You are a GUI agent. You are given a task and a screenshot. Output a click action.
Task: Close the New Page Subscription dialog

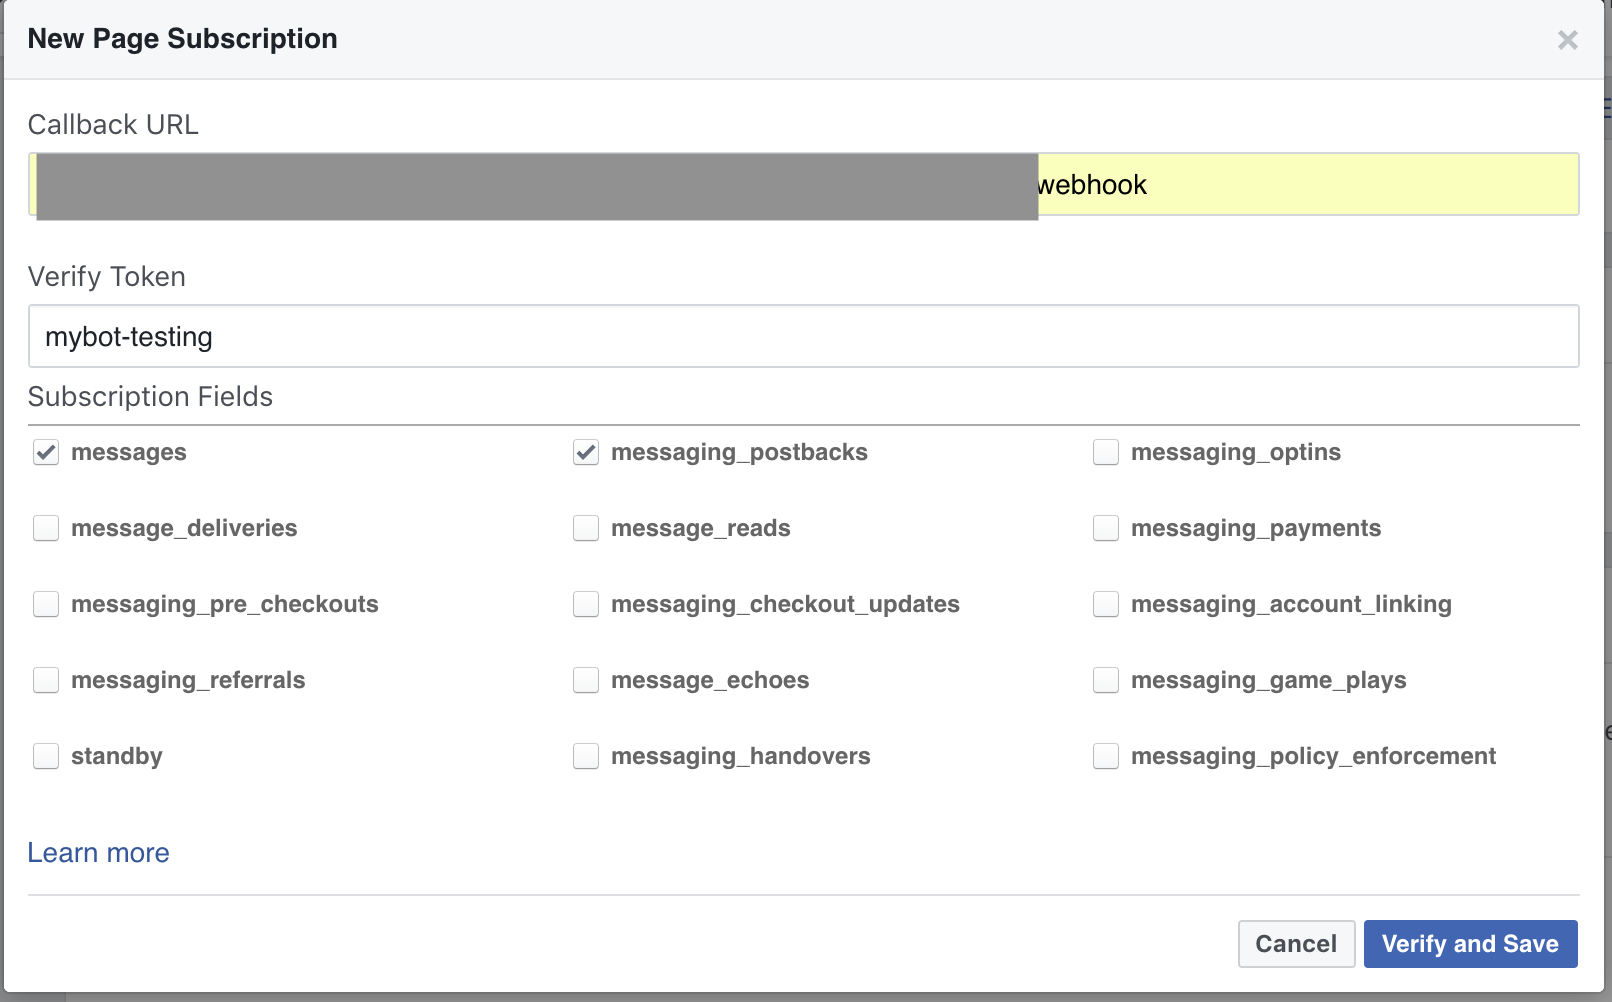pos(1567,40)
